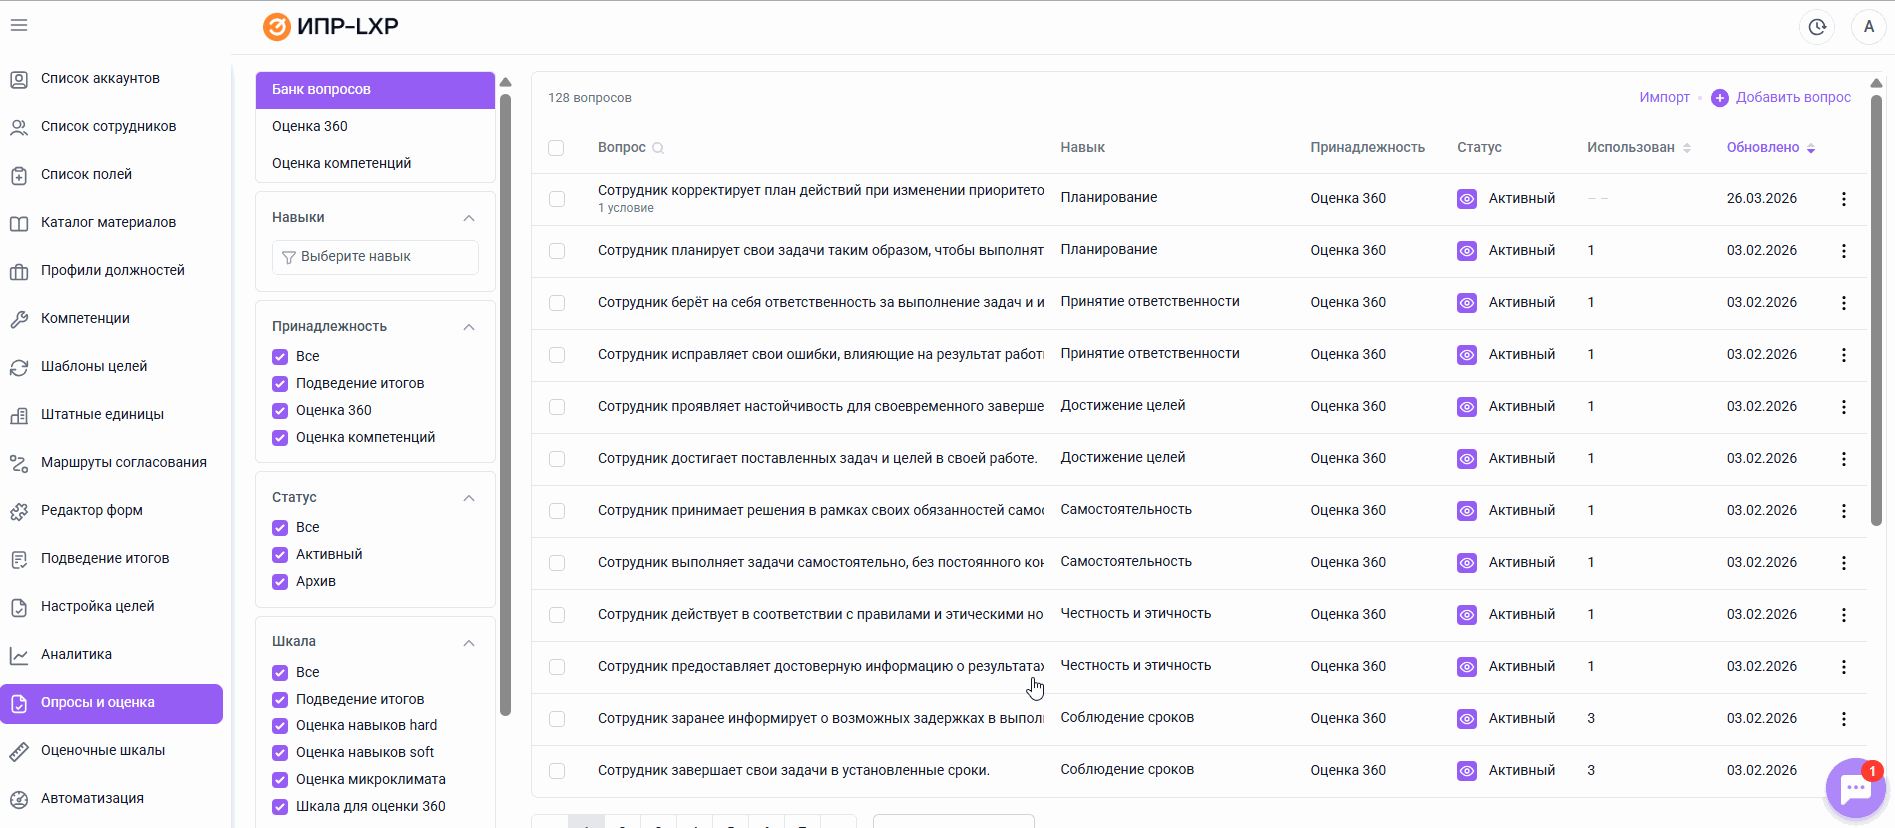Image resolution: width=1895 pixels, height=828 pixels.
Task: Click the Профили должностей briefcase icon
Action: 19,271
